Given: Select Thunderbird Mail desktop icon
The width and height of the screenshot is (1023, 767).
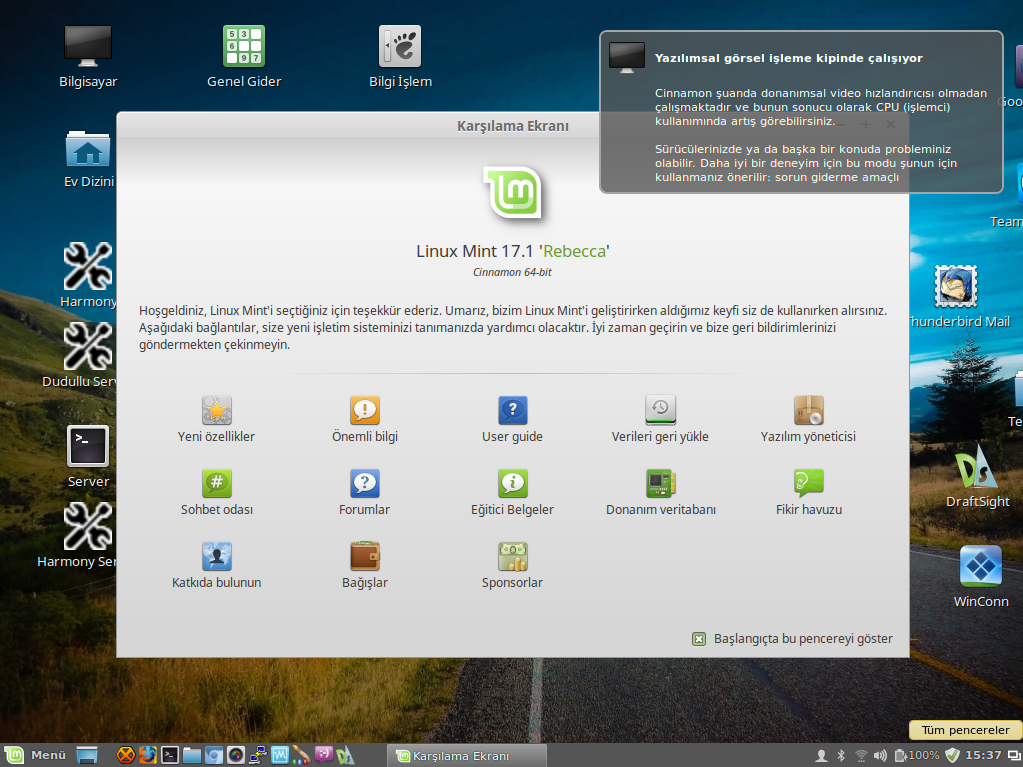Looking at the screenshot, I should [x=956, y=286].
